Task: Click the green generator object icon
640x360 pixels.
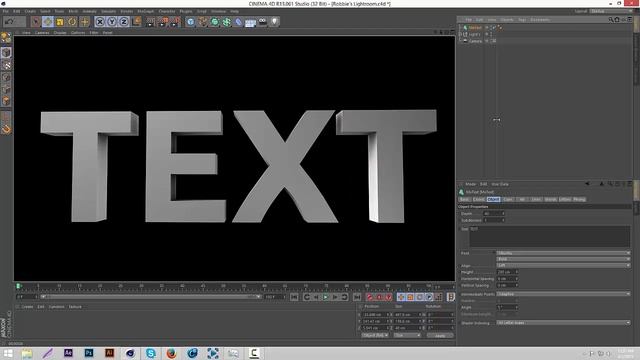Action: (215, 22)
